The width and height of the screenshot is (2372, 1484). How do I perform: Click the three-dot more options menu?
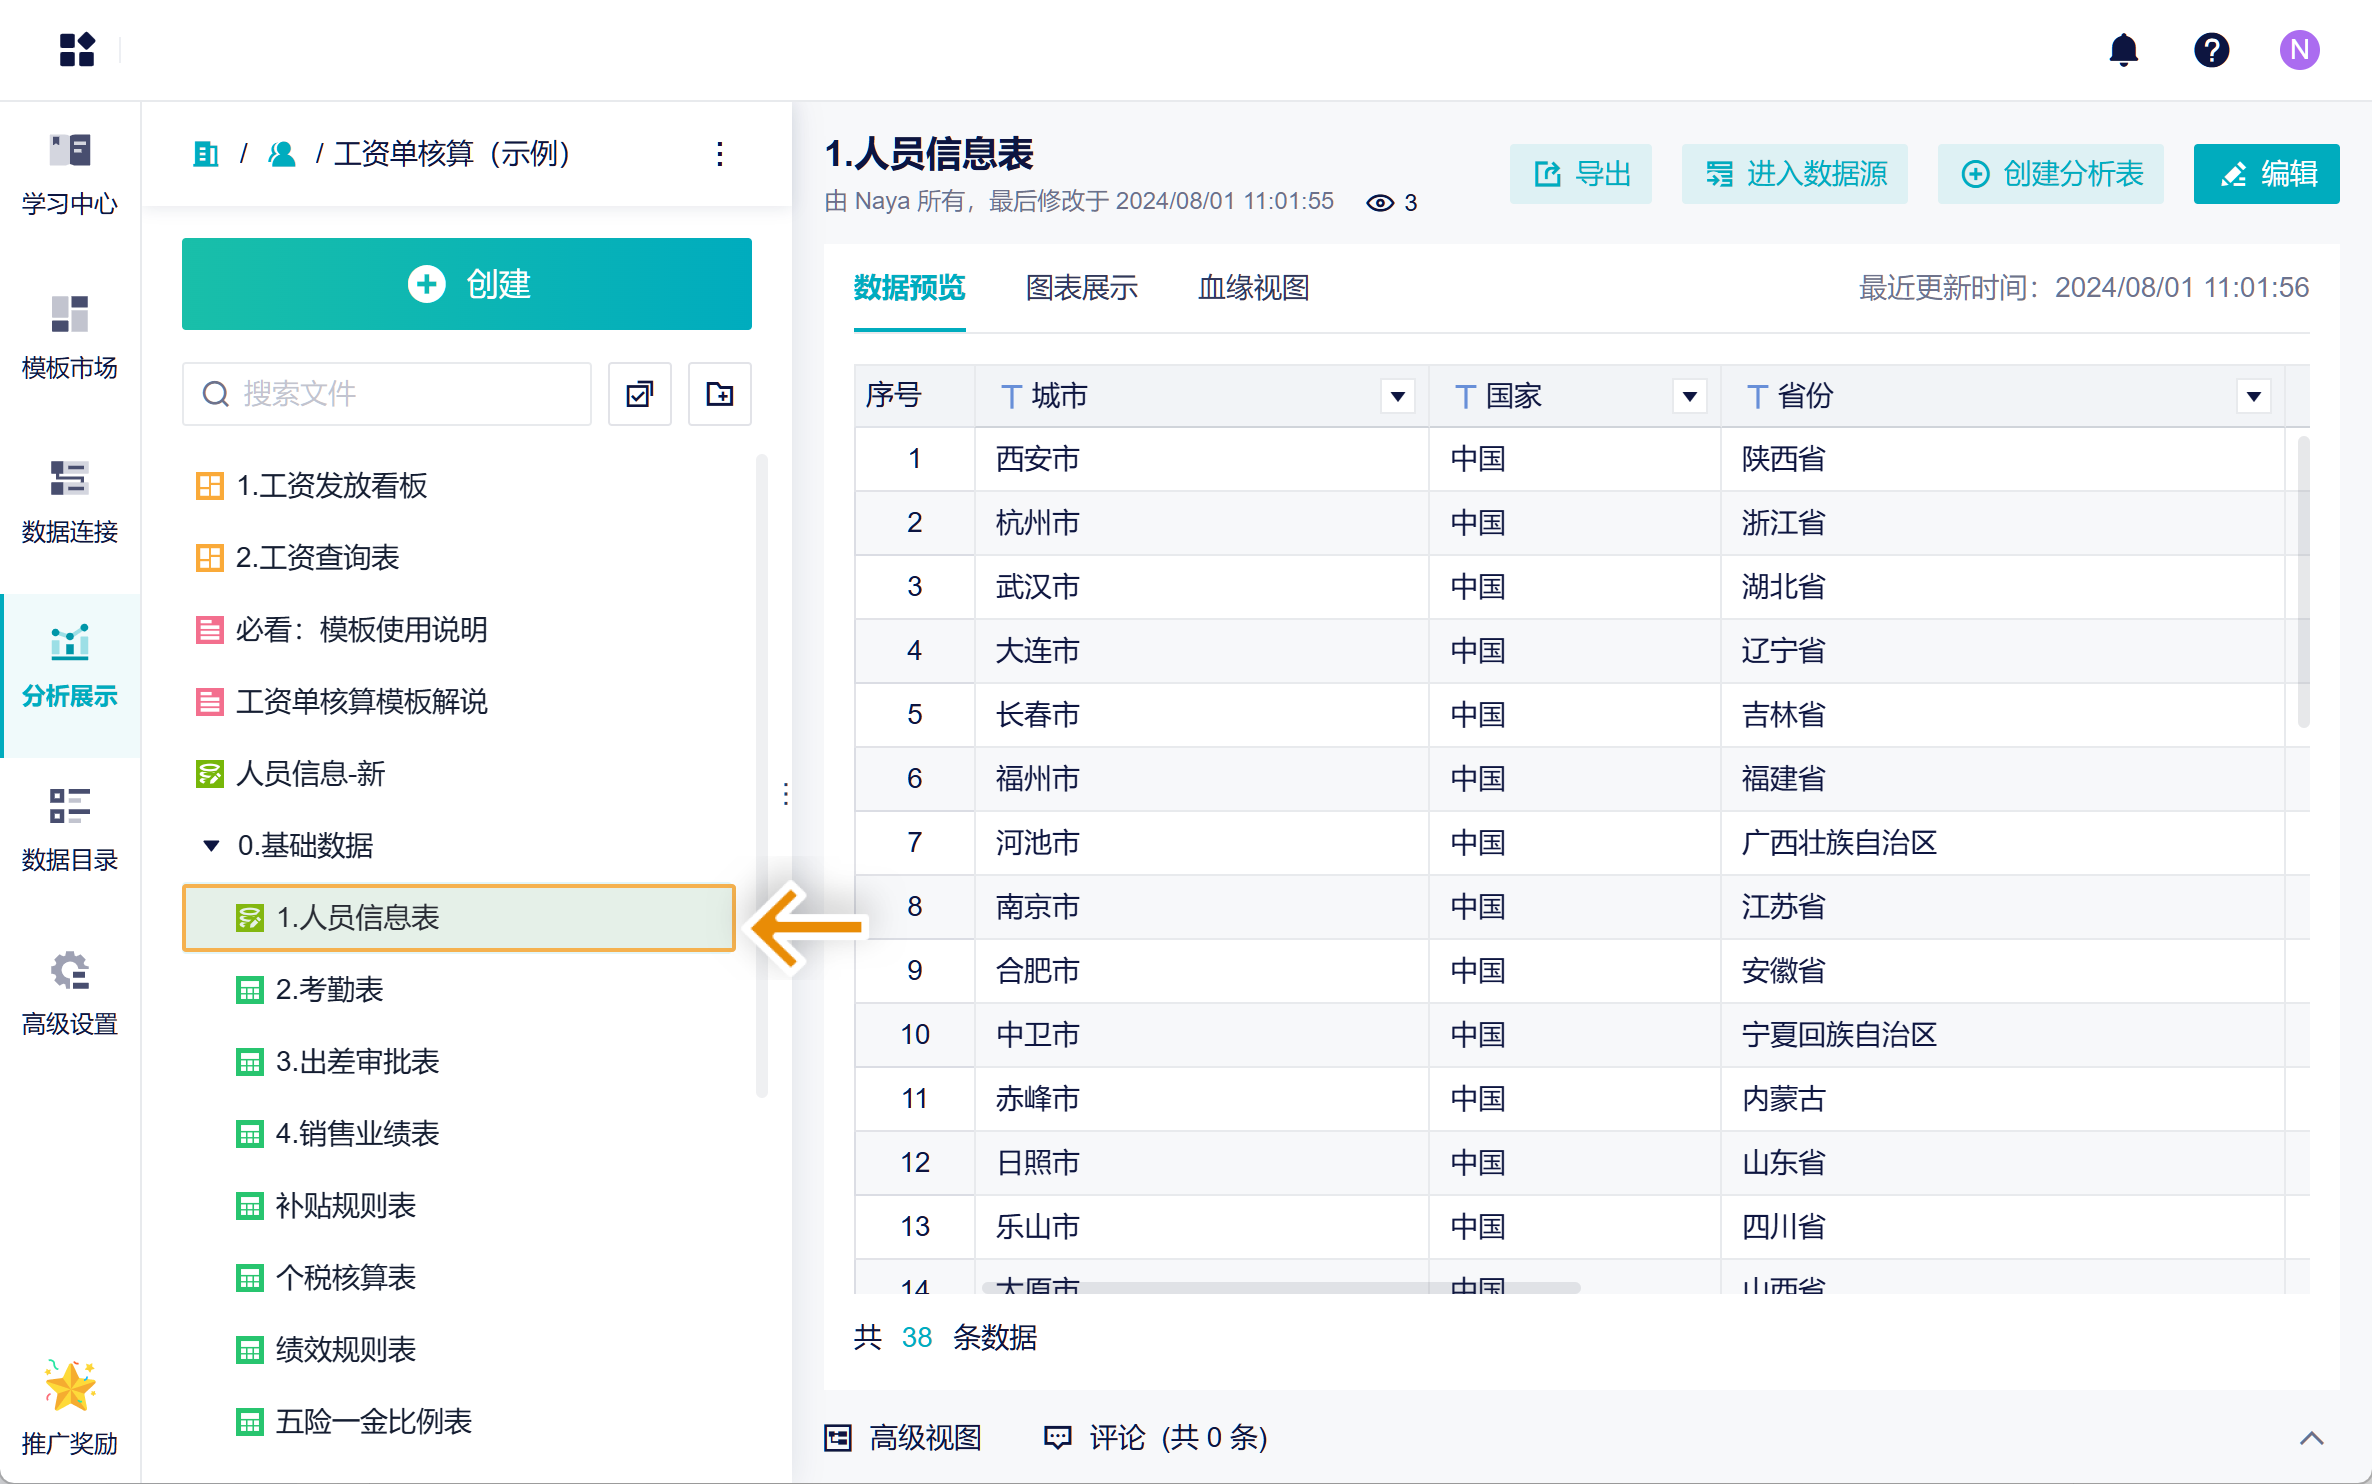click(x=720, y=154)
